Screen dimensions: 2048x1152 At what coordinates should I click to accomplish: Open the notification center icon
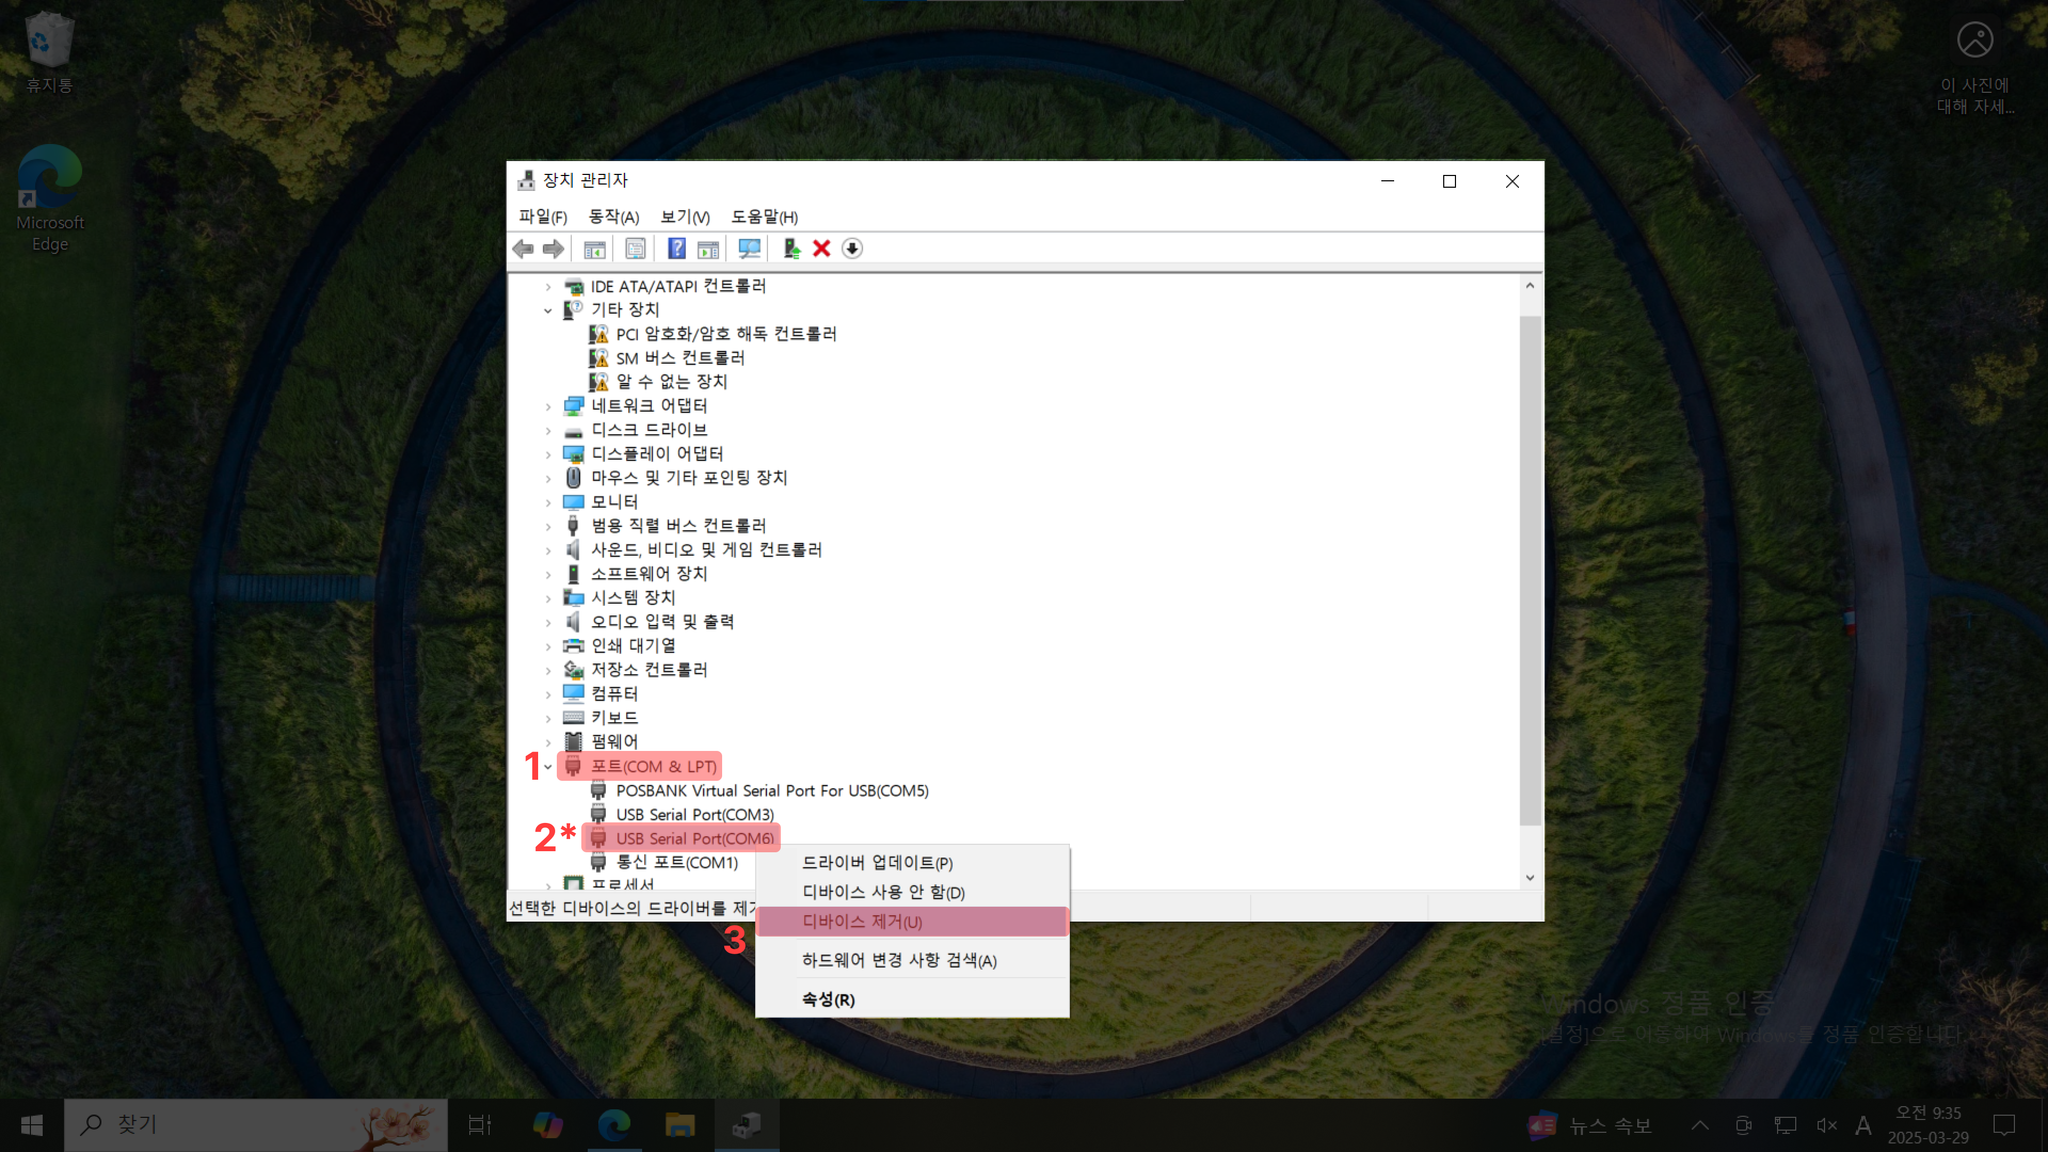(x=2004, y=1125)
